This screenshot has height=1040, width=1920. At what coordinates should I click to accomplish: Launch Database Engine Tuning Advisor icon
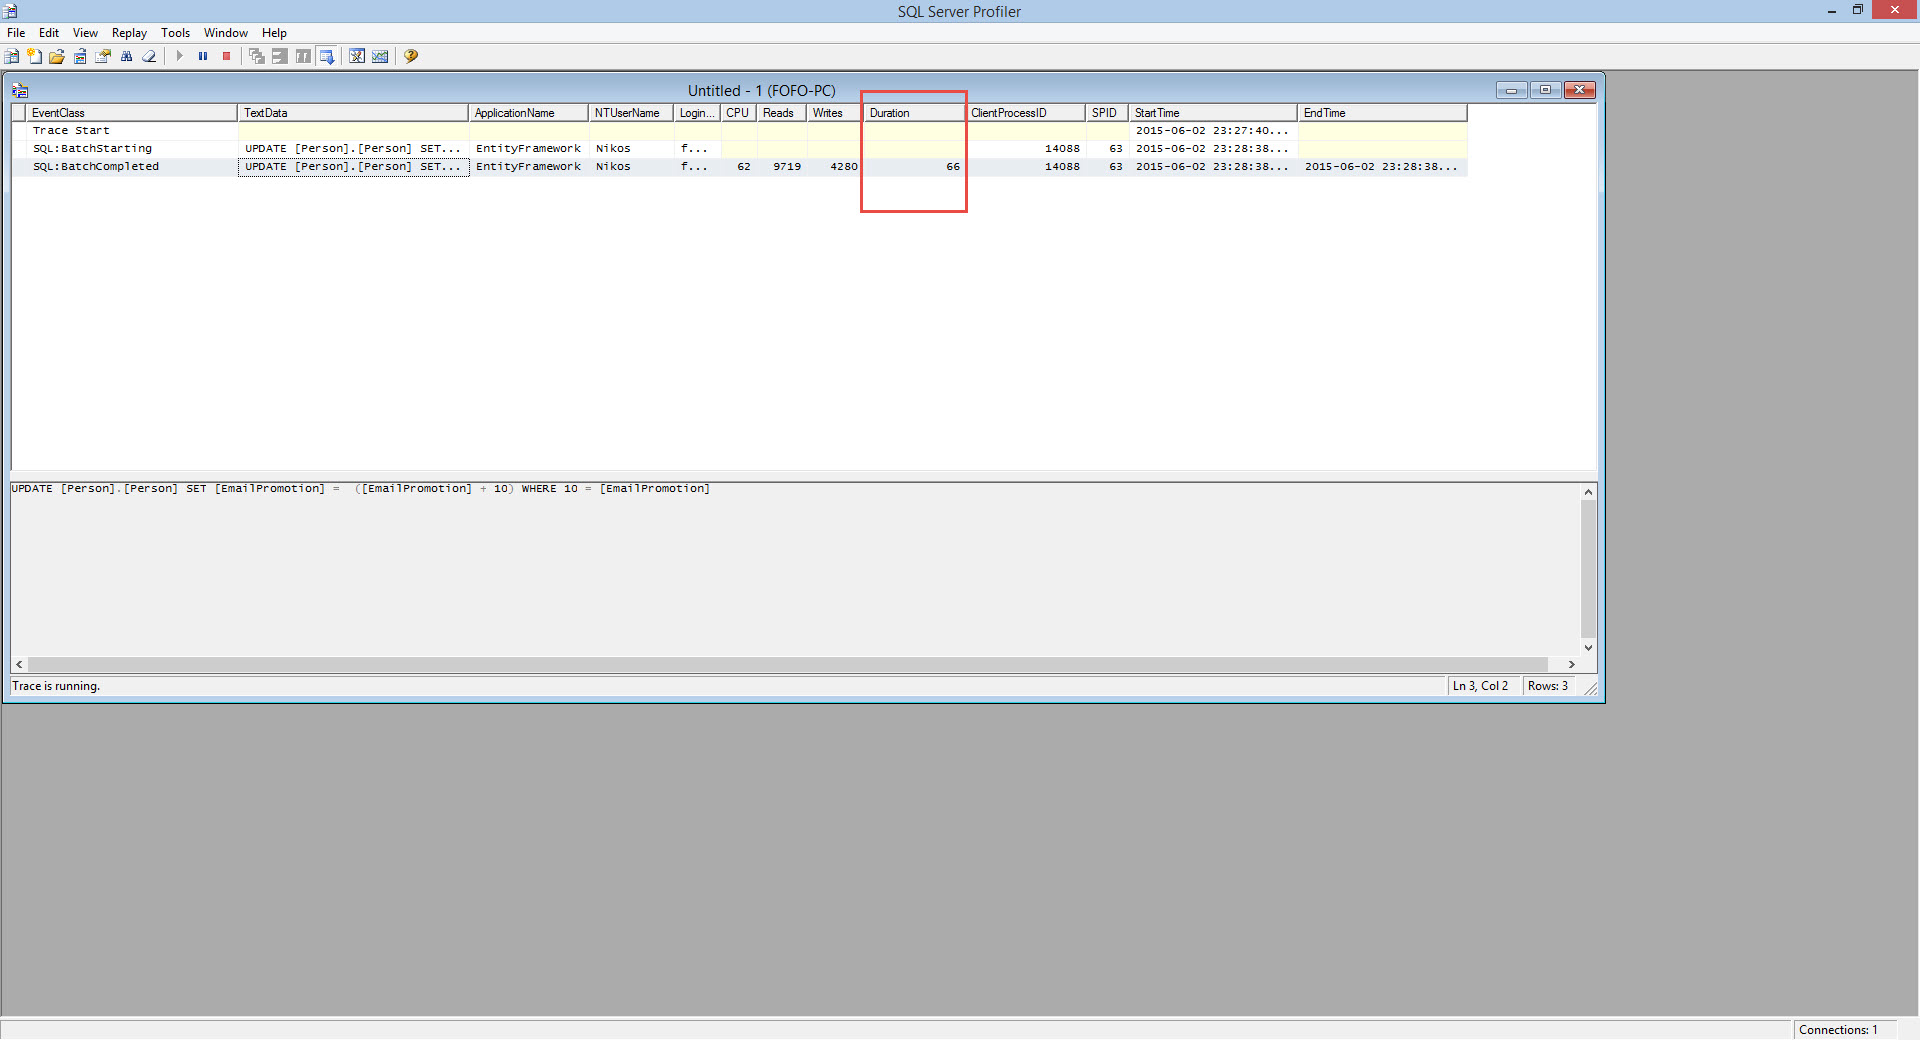(357, 56)
